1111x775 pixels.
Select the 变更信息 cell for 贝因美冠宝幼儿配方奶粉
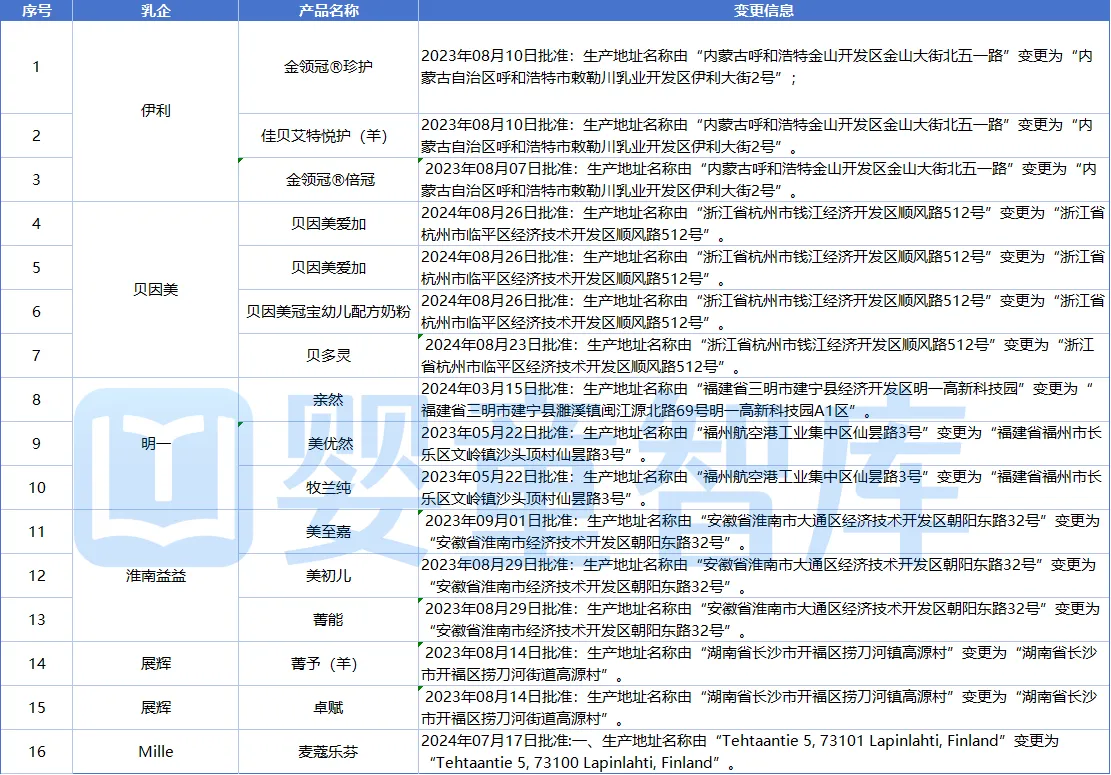click(x=764, y=312)
